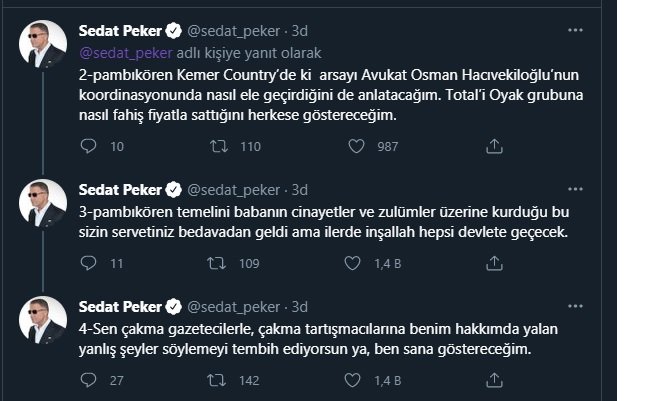Share the '3-pambıkören temelini' tweet
652x401 pixels.
(x=494, y=263)
